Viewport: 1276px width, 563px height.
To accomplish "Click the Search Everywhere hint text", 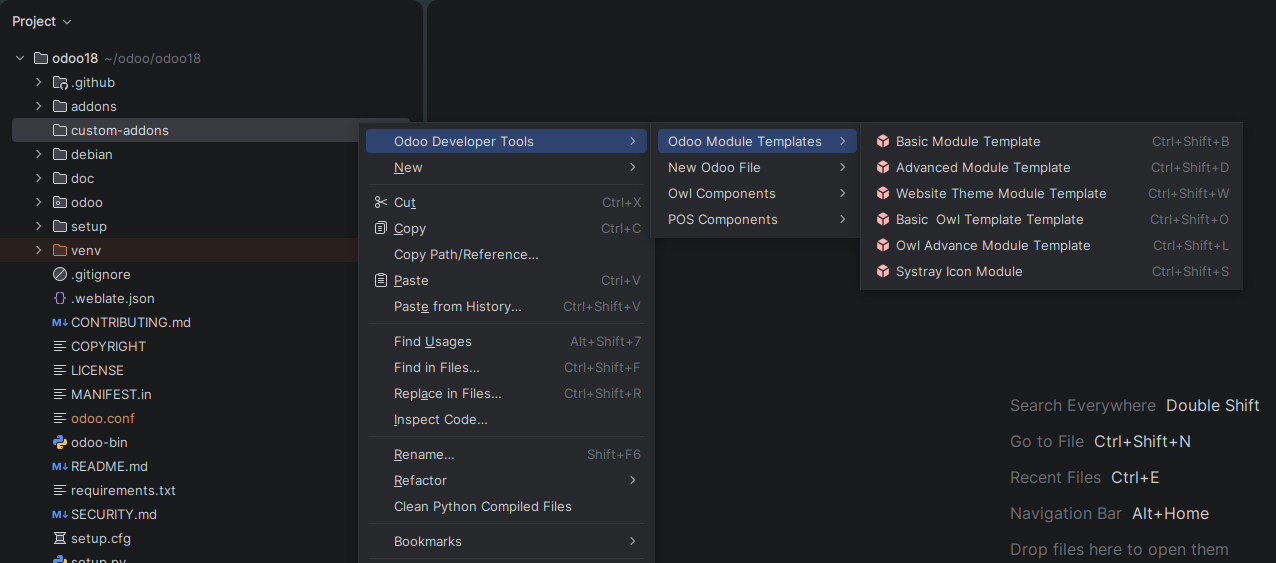I will click(x=1083, y=405).
